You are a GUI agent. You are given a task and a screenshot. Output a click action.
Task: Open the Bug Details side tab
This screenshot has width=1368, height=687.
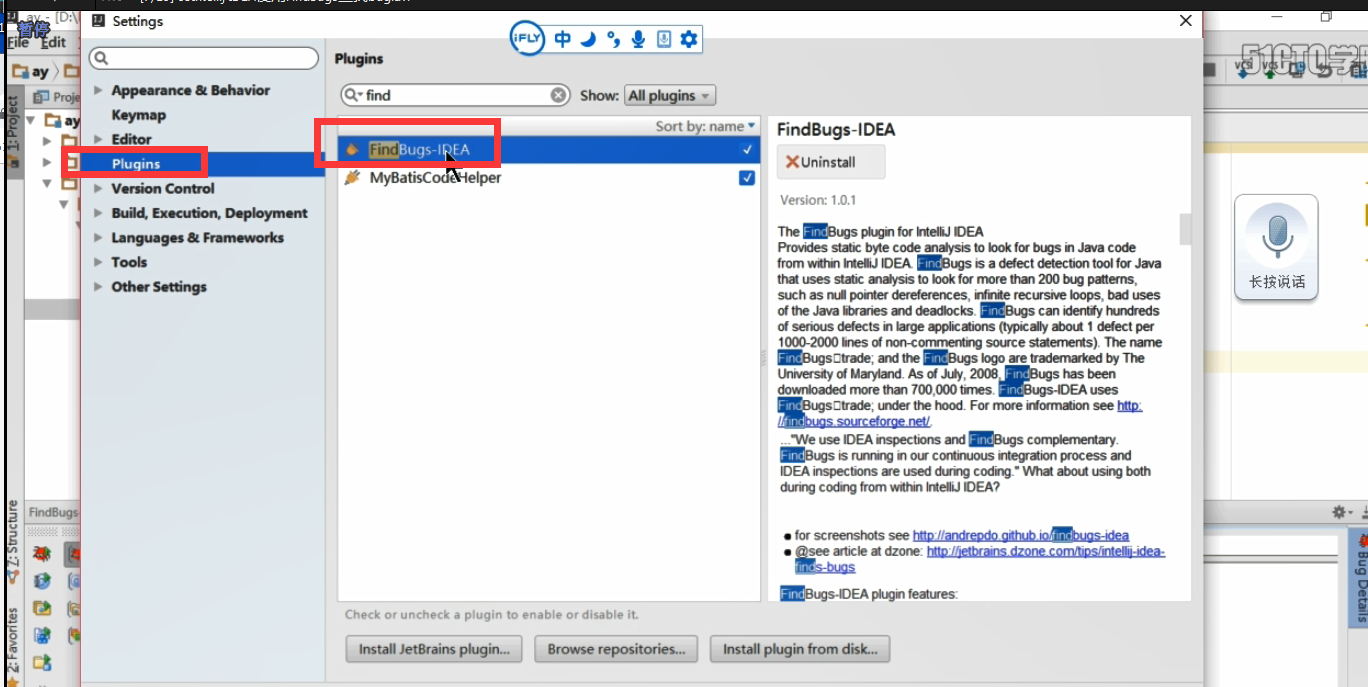click(1360, 576)
